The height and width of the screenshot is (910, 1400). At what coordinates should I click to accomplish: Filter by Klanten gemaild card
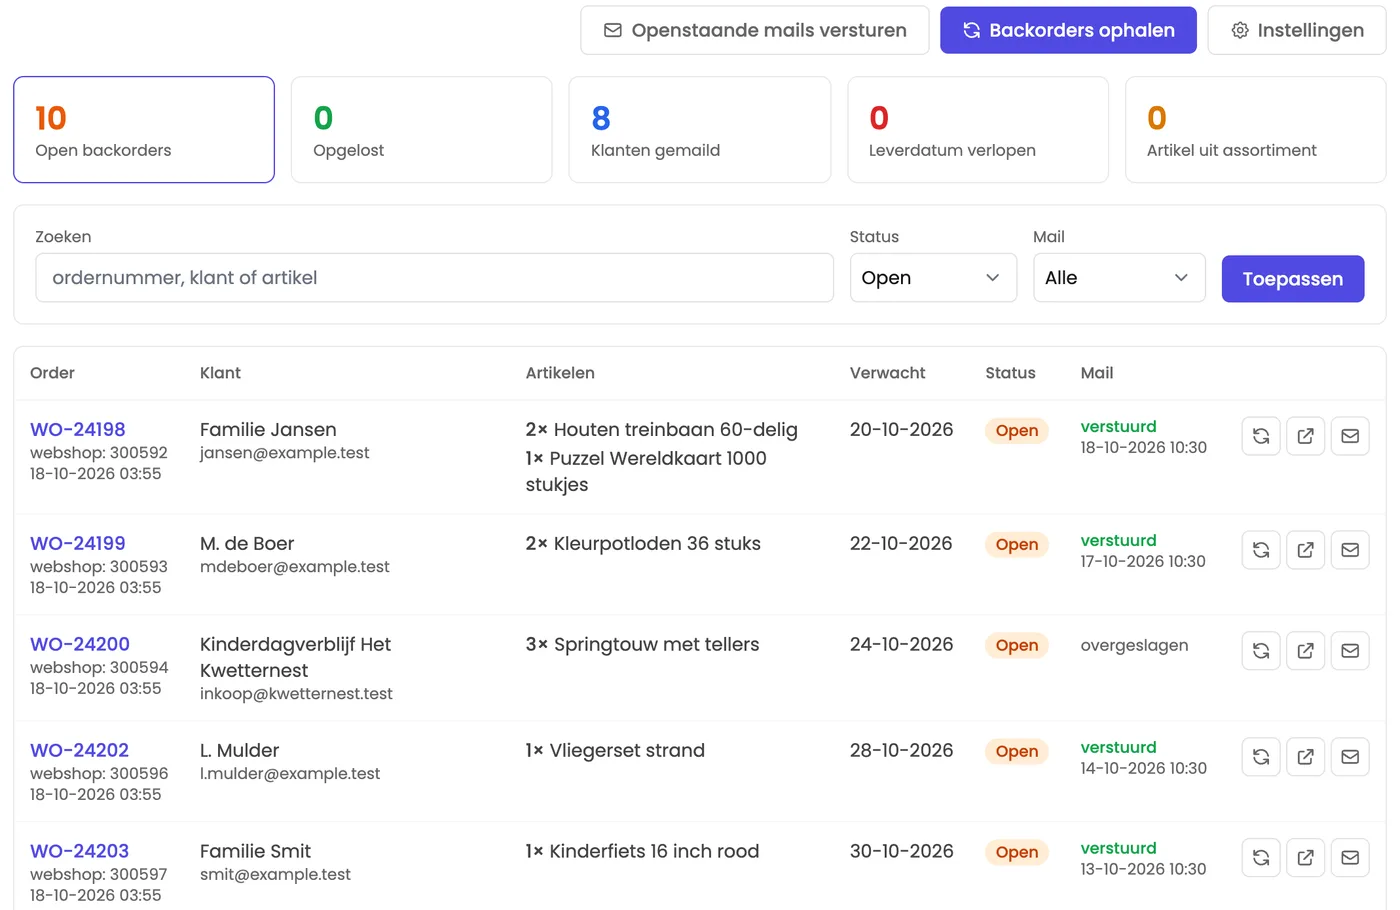click(x=700, y=130)
